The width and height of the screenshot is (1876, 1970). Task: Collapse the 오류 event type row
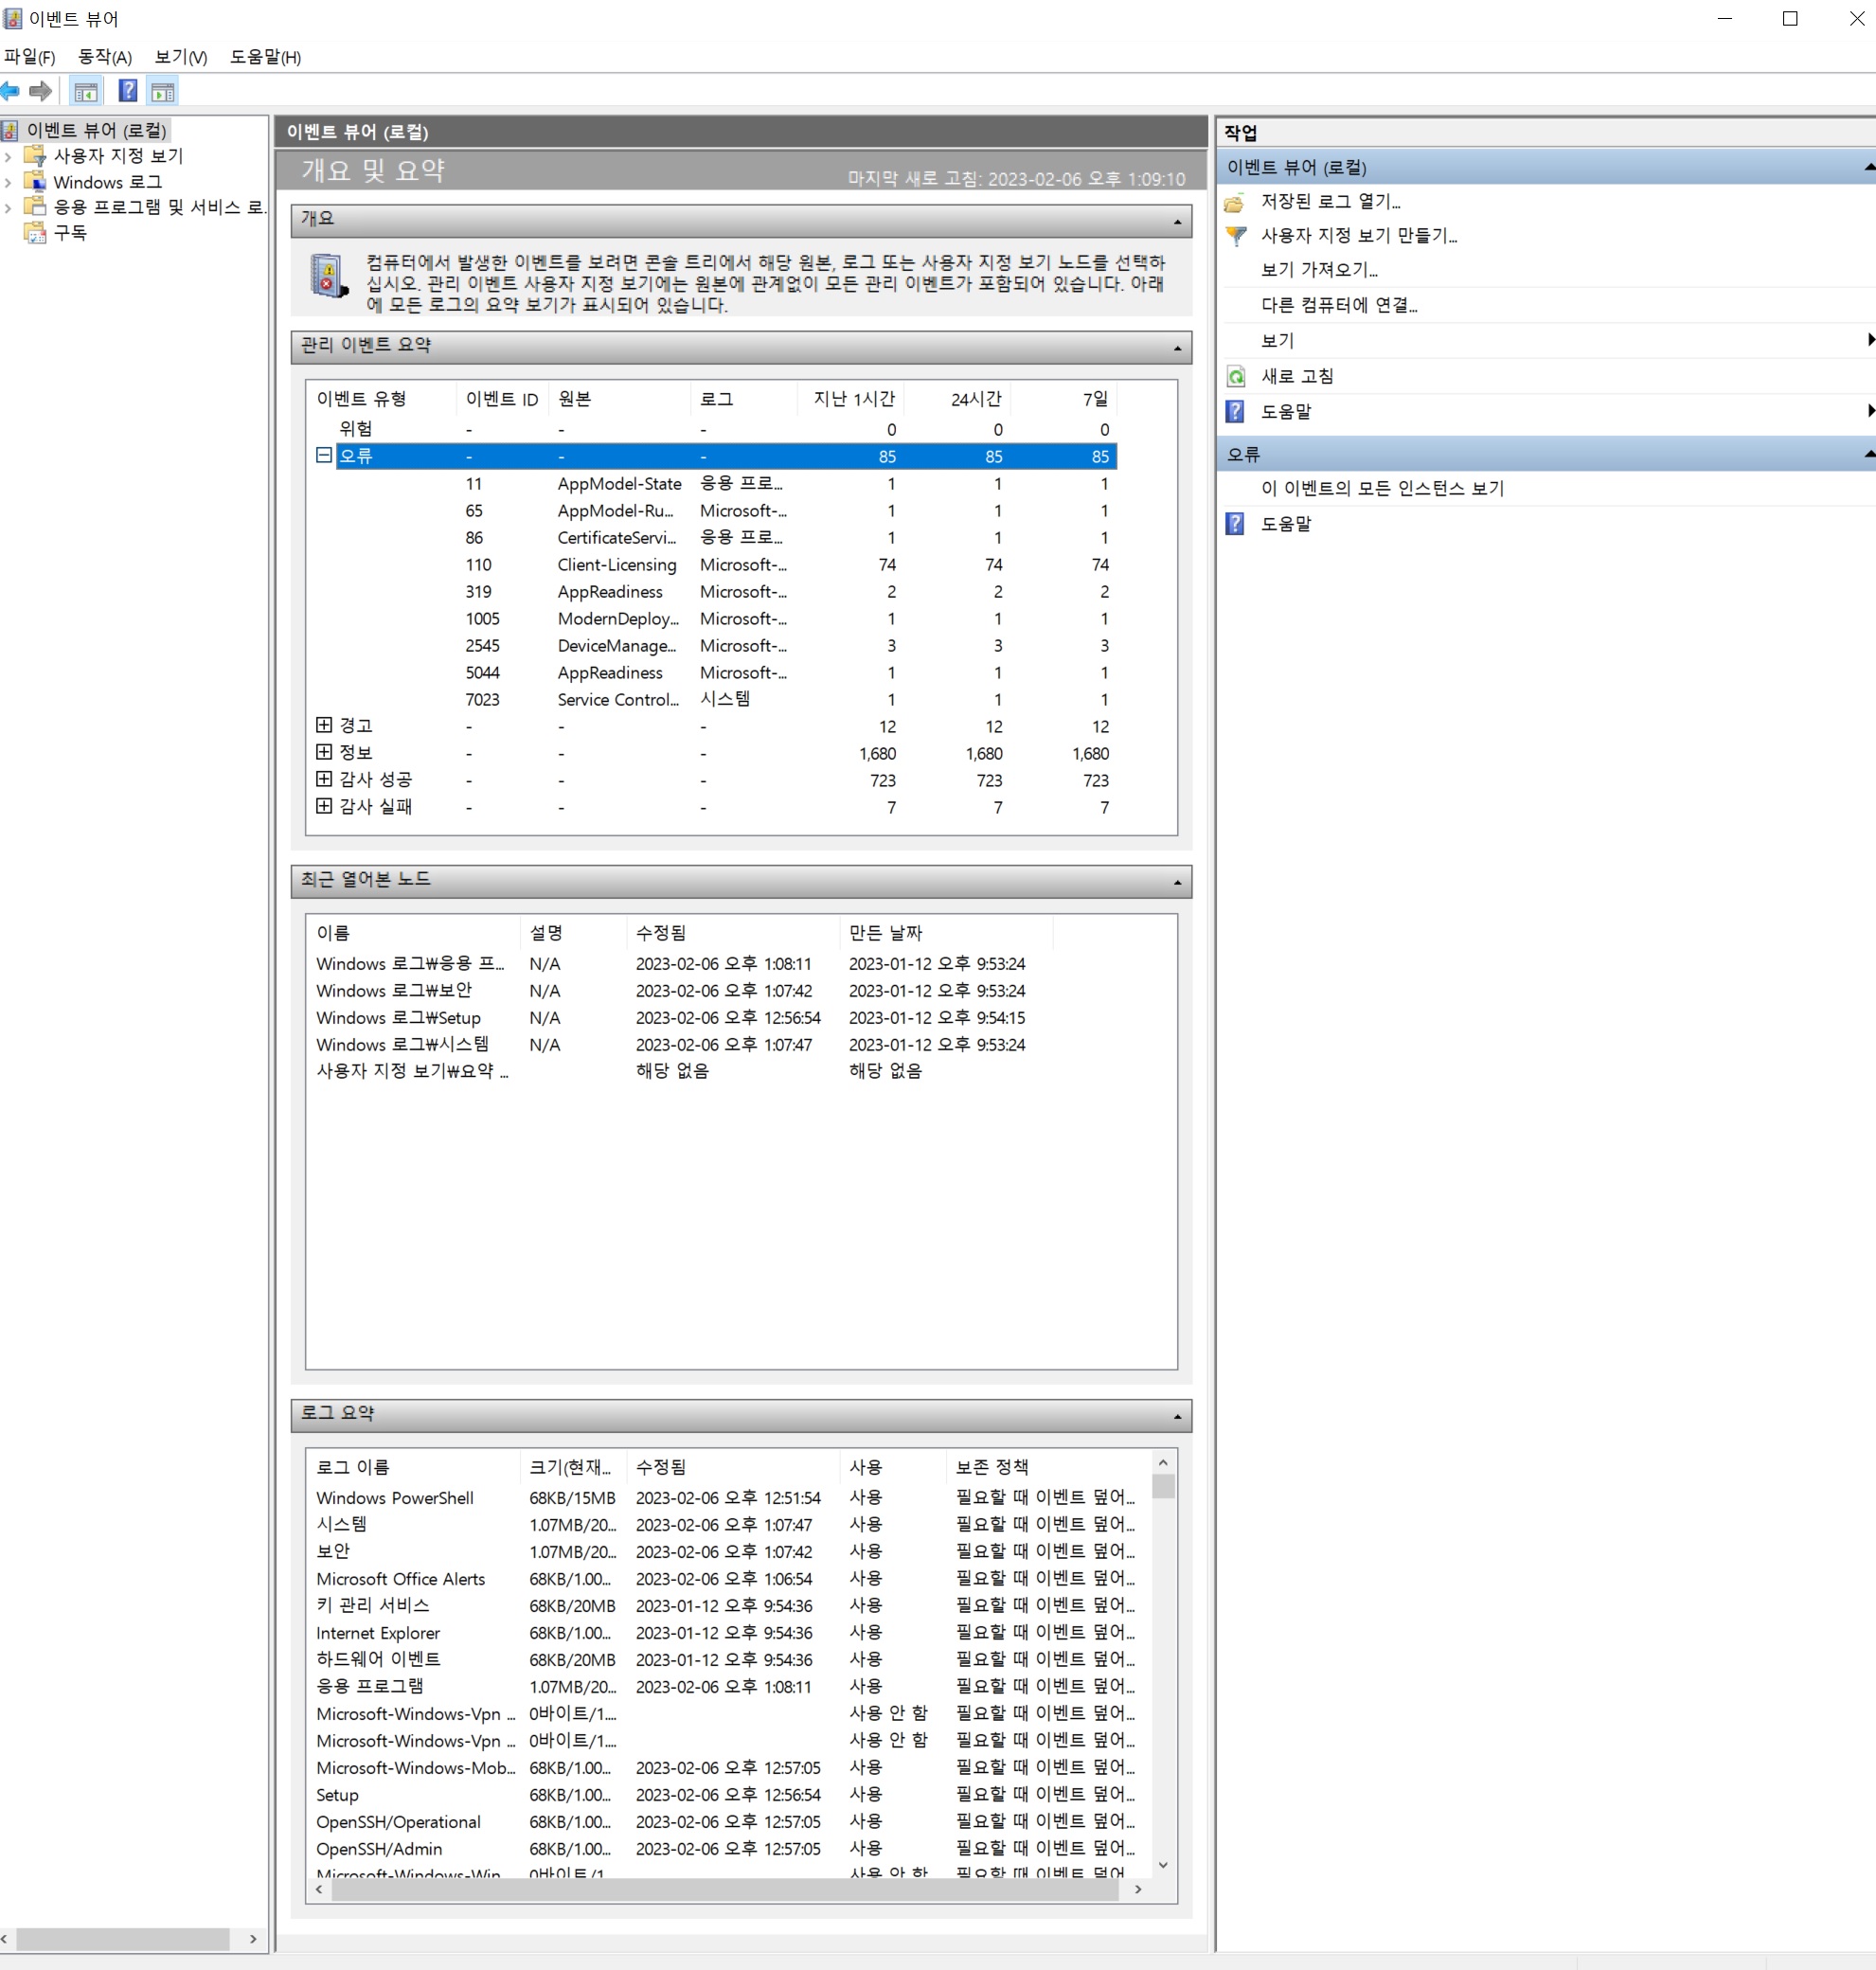tap(324, 455)
